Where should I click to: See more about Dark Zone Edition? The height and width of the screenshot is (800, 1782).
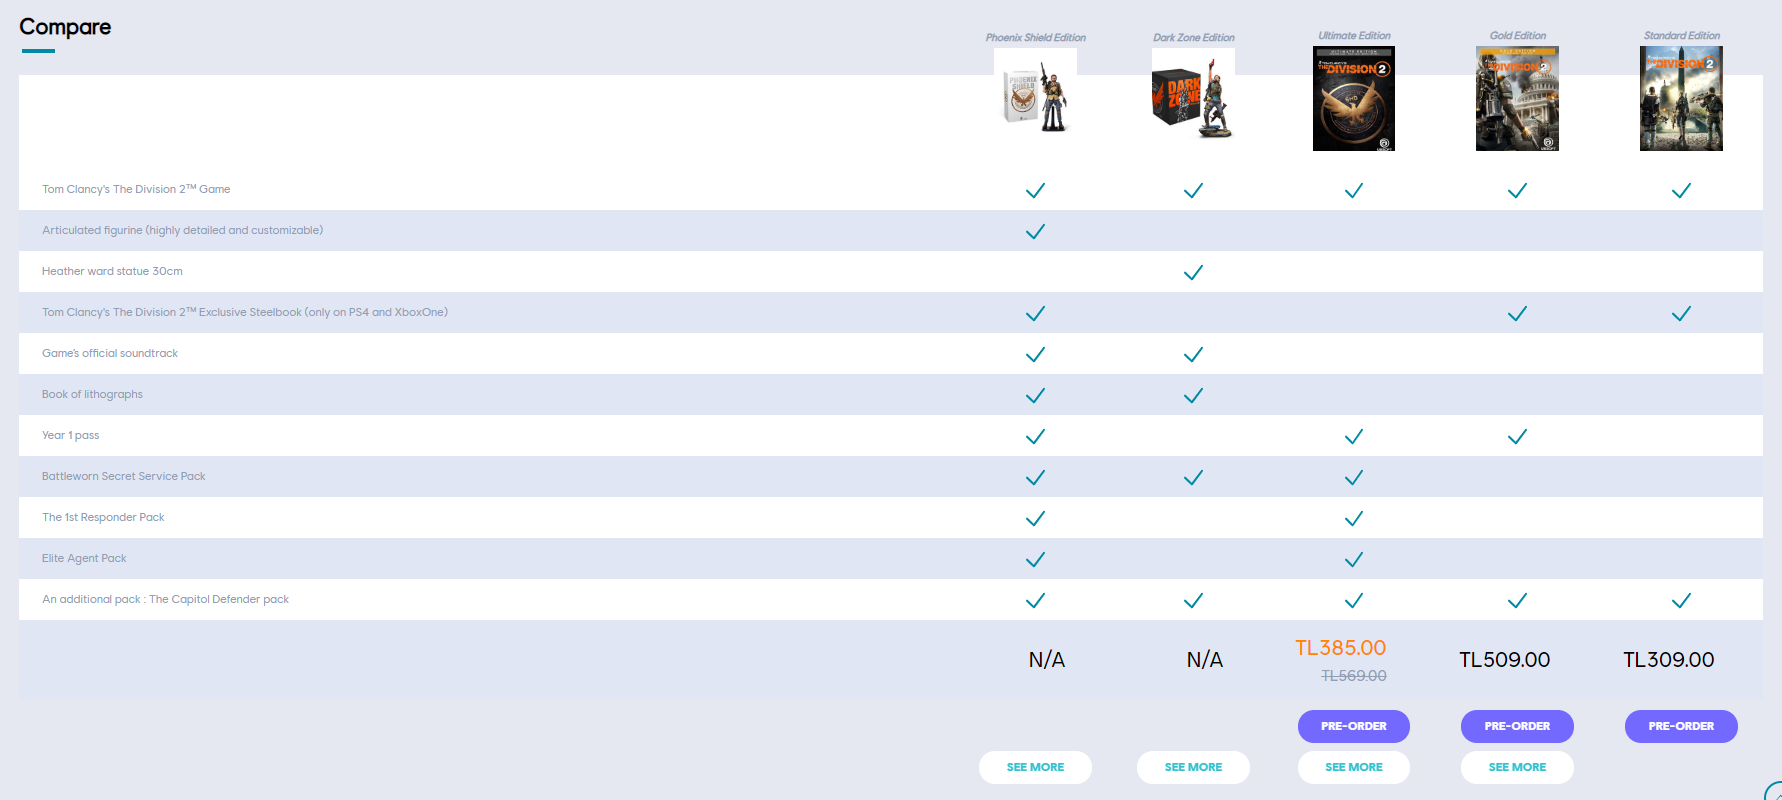(x=1193, y=767)
